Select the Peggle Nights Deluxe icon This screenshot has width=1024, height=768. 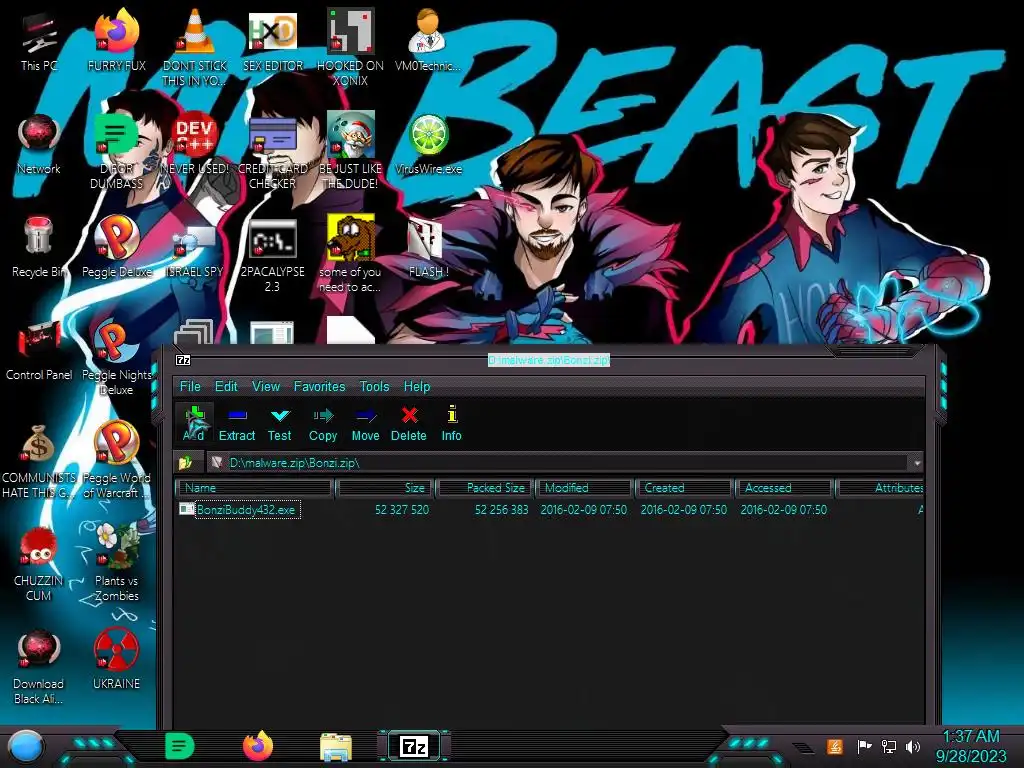coord(117,357)
